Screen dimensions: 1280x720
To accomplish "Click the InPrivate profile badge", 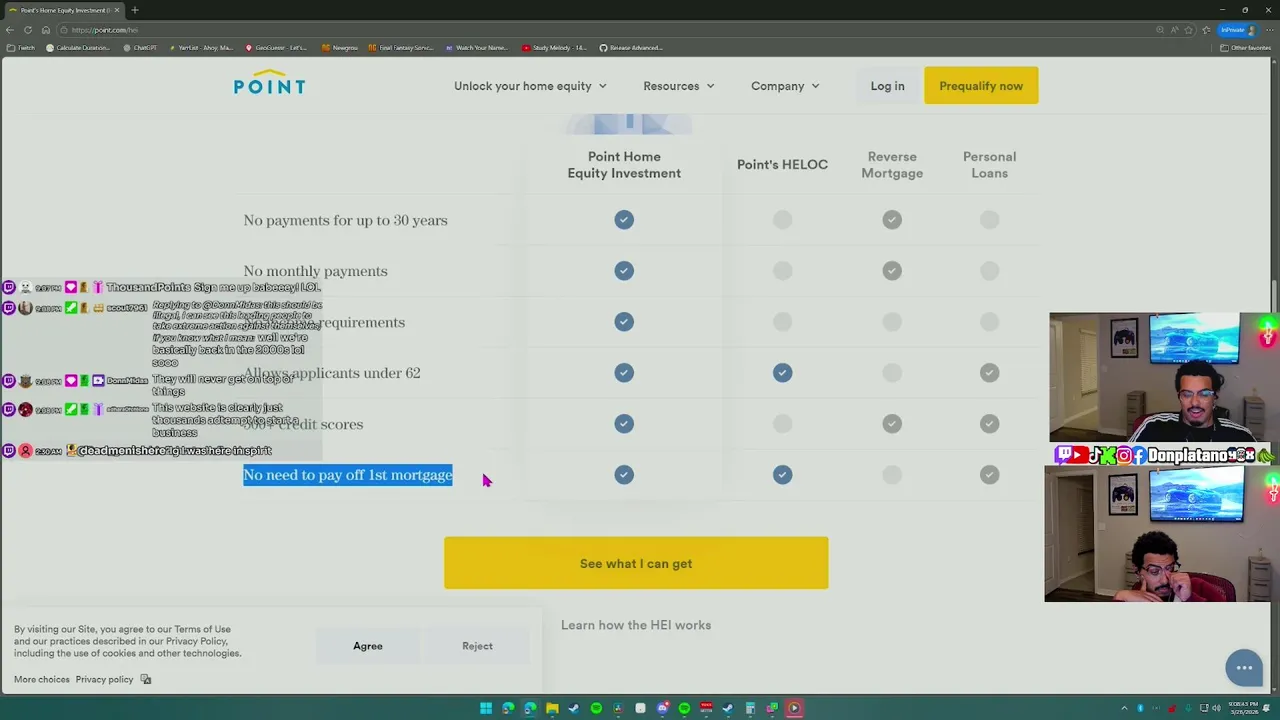I will coord(1239,30).
